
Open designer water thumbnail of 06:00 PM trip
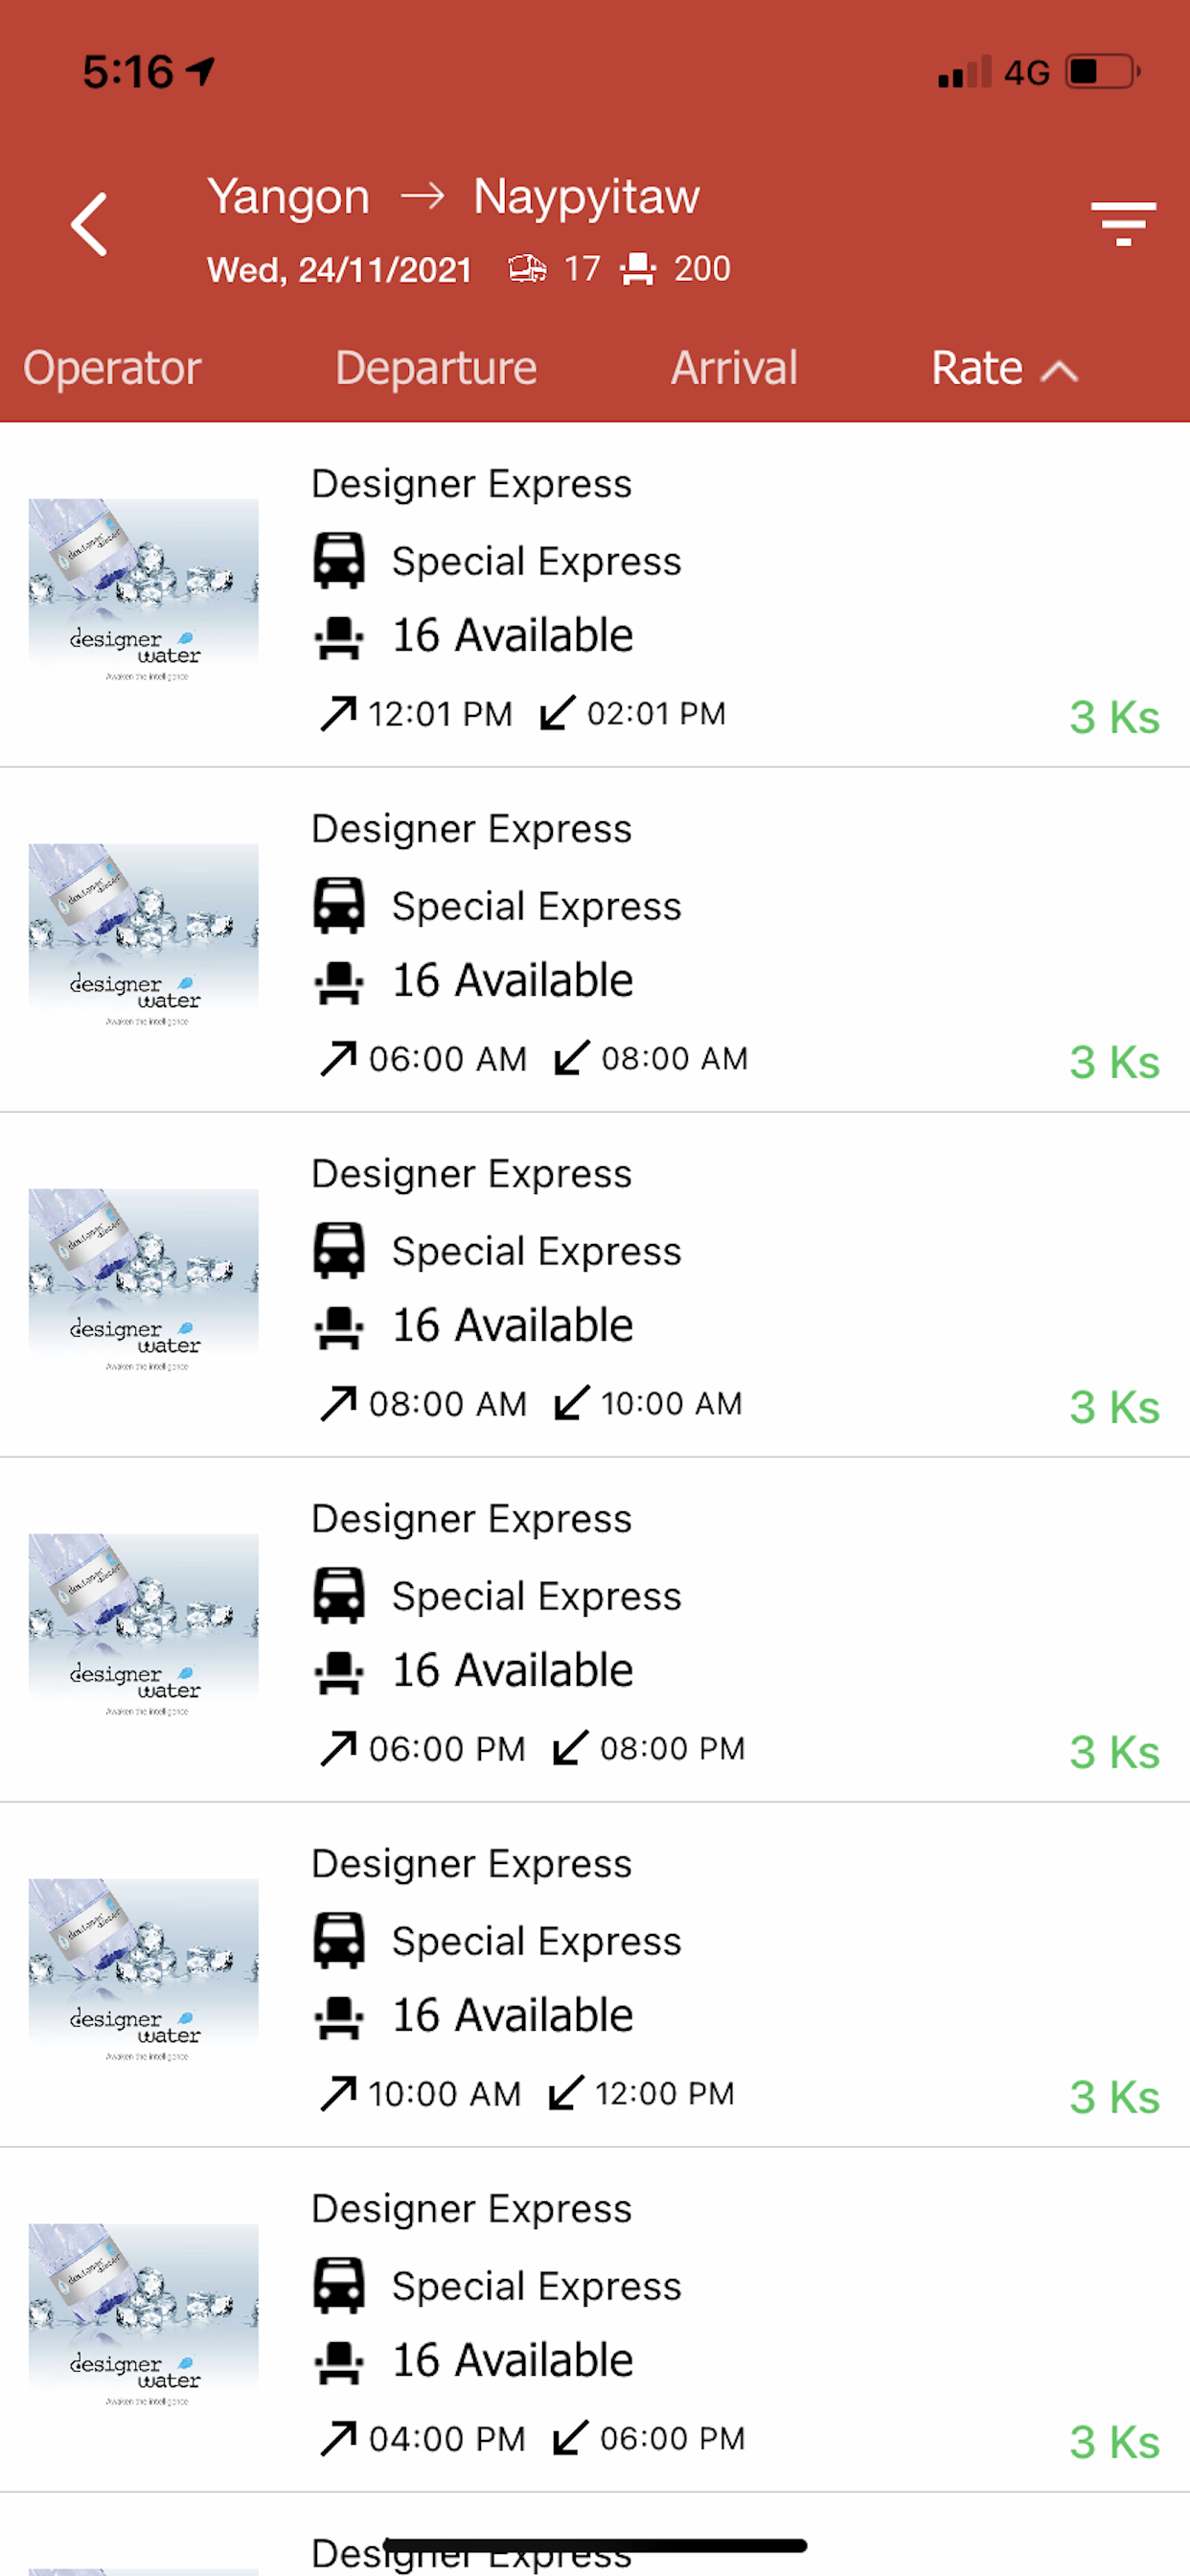pyautogui.click(x=143, y=1626)
